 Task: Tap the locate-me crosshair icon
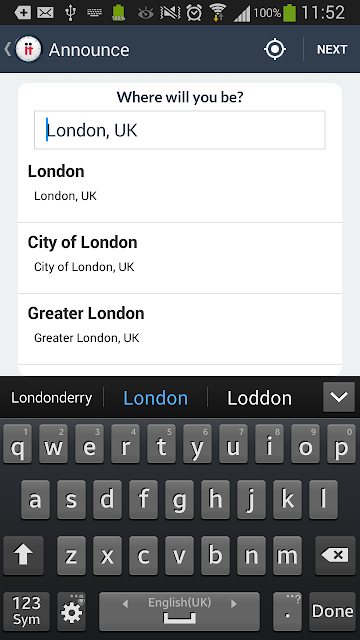[x=275, y=49]
